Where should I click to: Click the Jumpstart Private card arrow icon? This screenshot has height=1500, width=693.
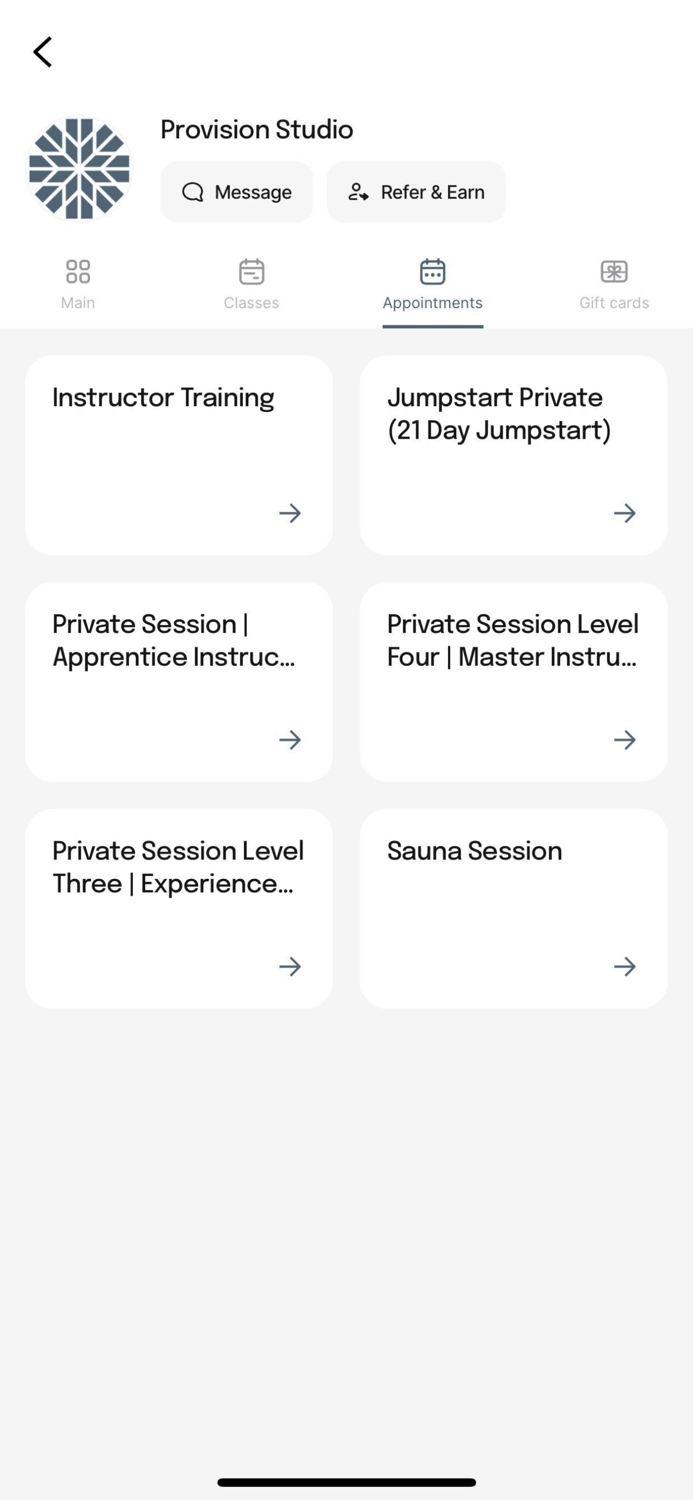coord(623,513)
